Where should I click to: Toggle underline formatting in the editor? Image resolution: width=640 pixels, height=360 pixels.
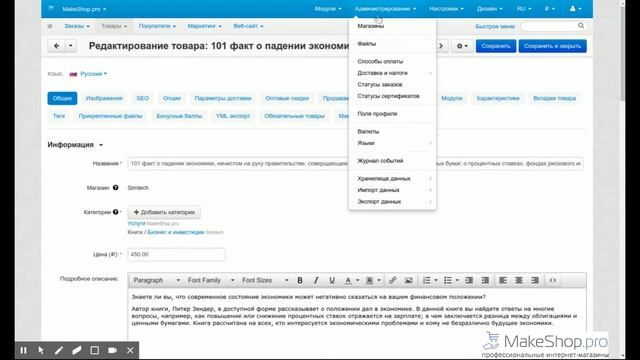point(332,280)
